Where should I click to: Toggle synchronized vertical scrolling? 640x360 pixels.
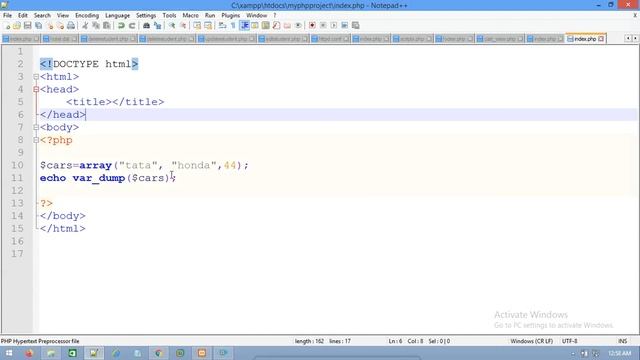197,26
